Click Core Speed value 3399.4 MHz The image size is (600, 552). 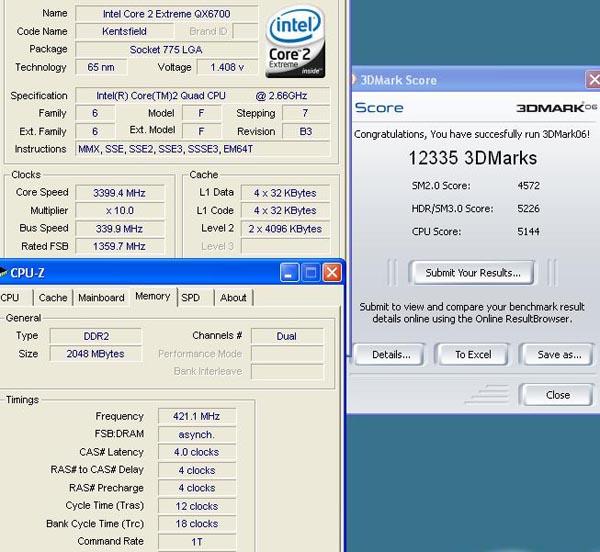[119, 193]
